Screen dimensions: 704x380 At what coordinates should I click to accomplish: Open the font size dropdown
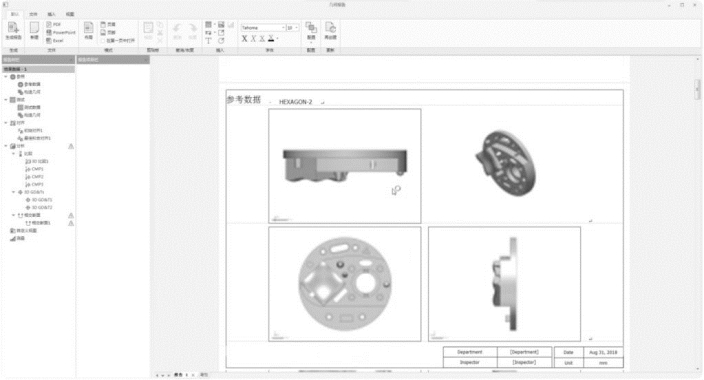point(293,28)
